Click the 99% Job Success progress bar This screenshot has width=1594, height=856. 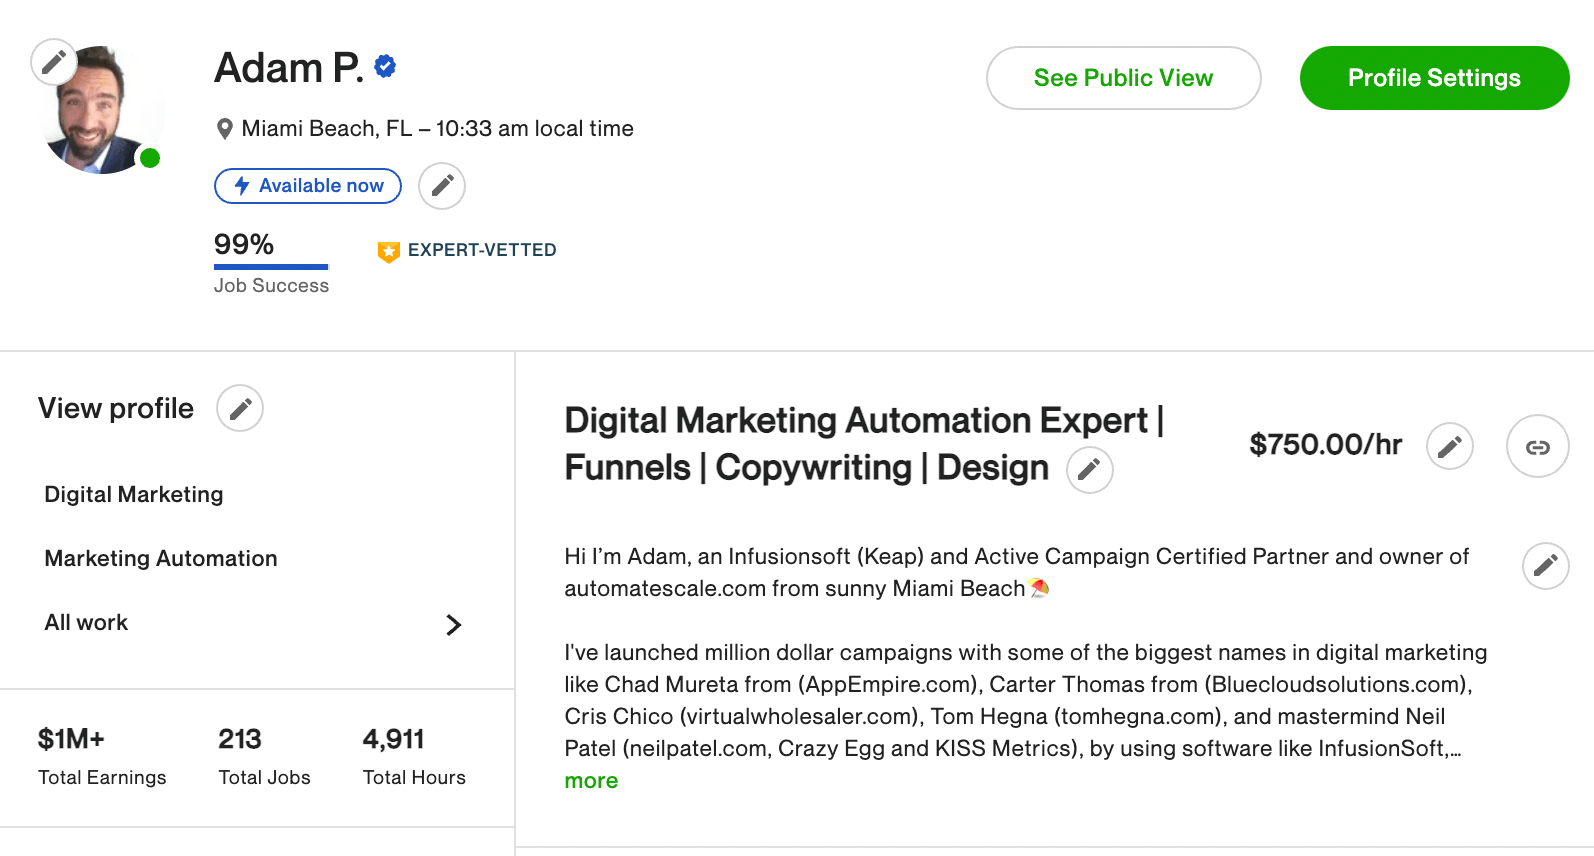tap(271, 267)
